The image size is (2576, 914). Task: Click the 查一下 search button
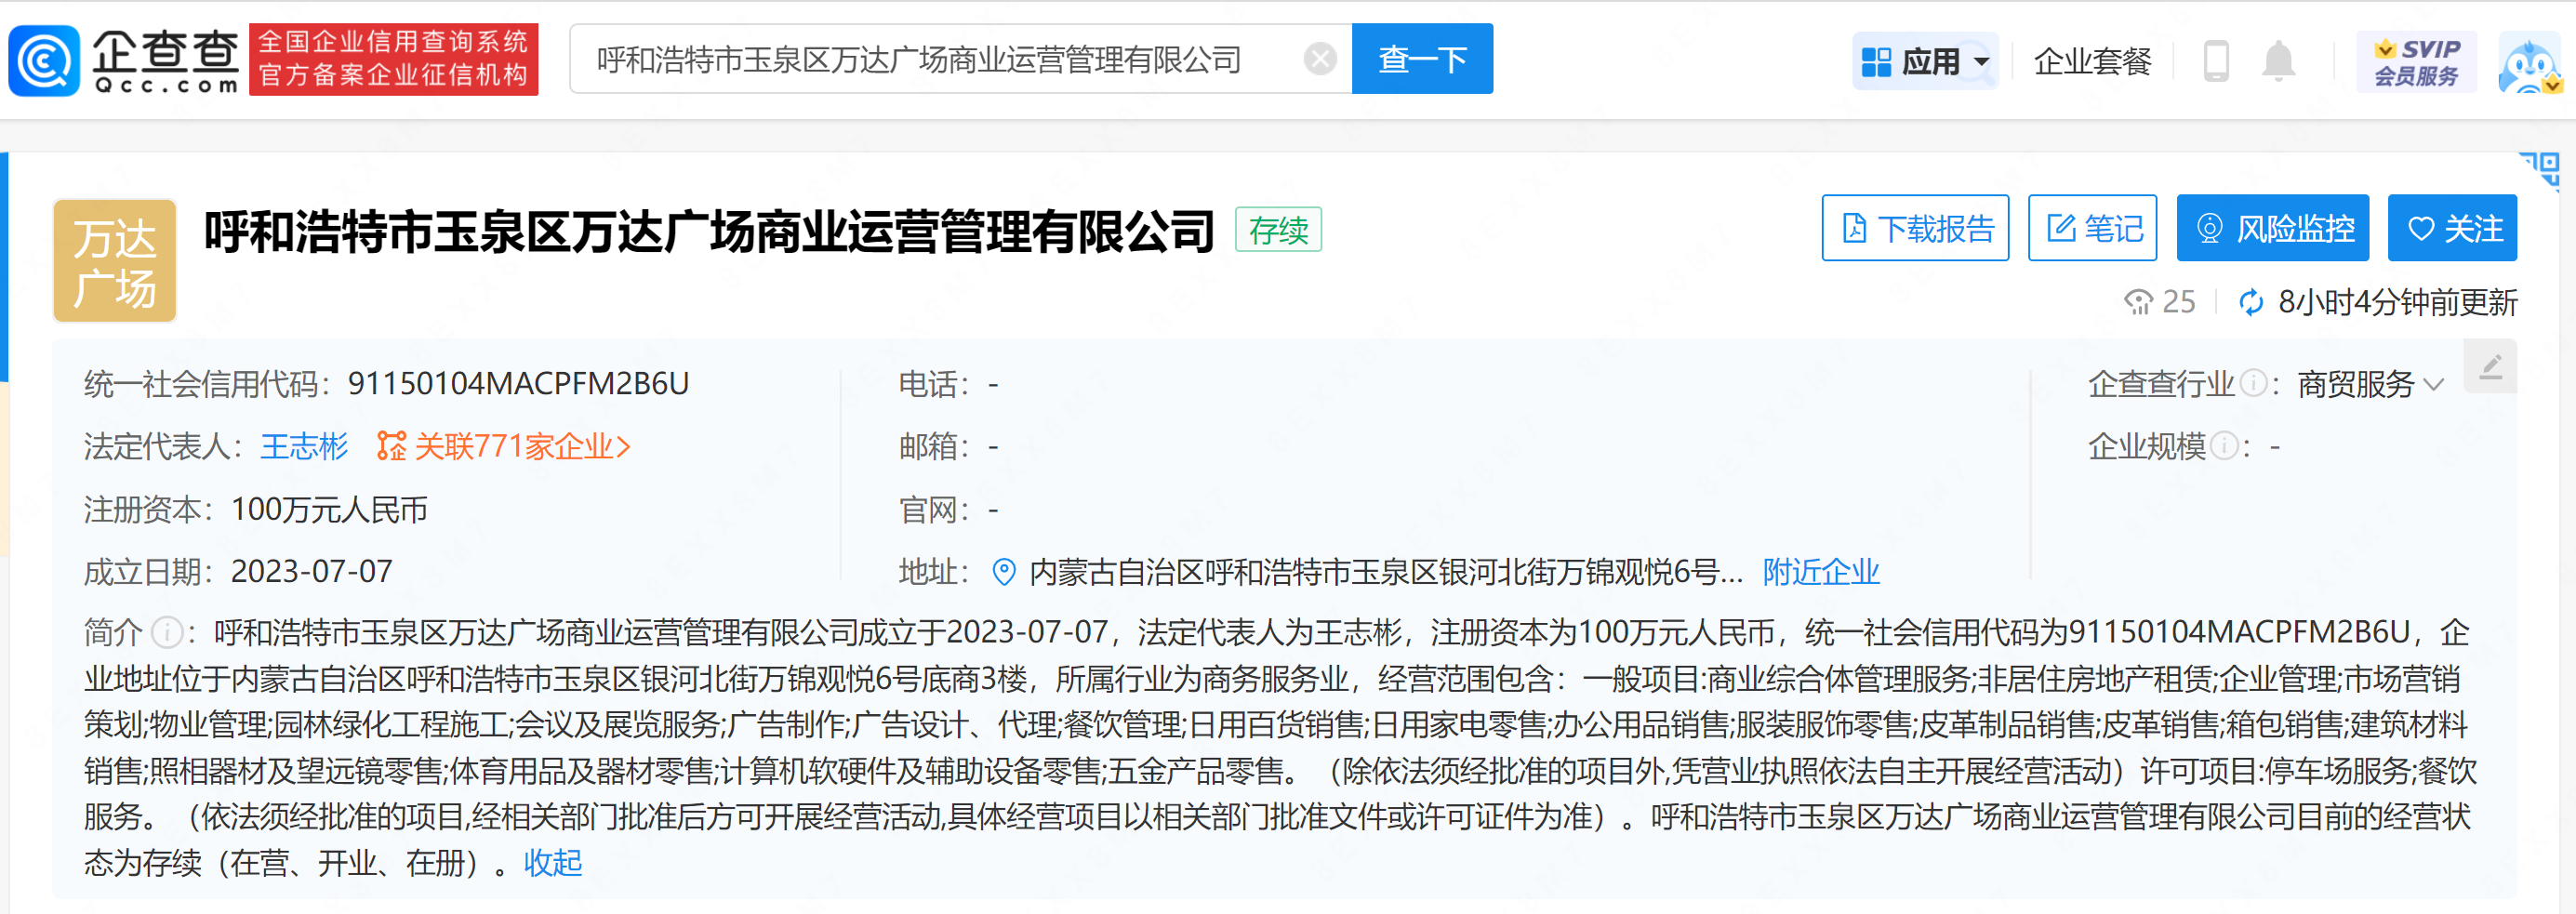tap(1422, 59)
